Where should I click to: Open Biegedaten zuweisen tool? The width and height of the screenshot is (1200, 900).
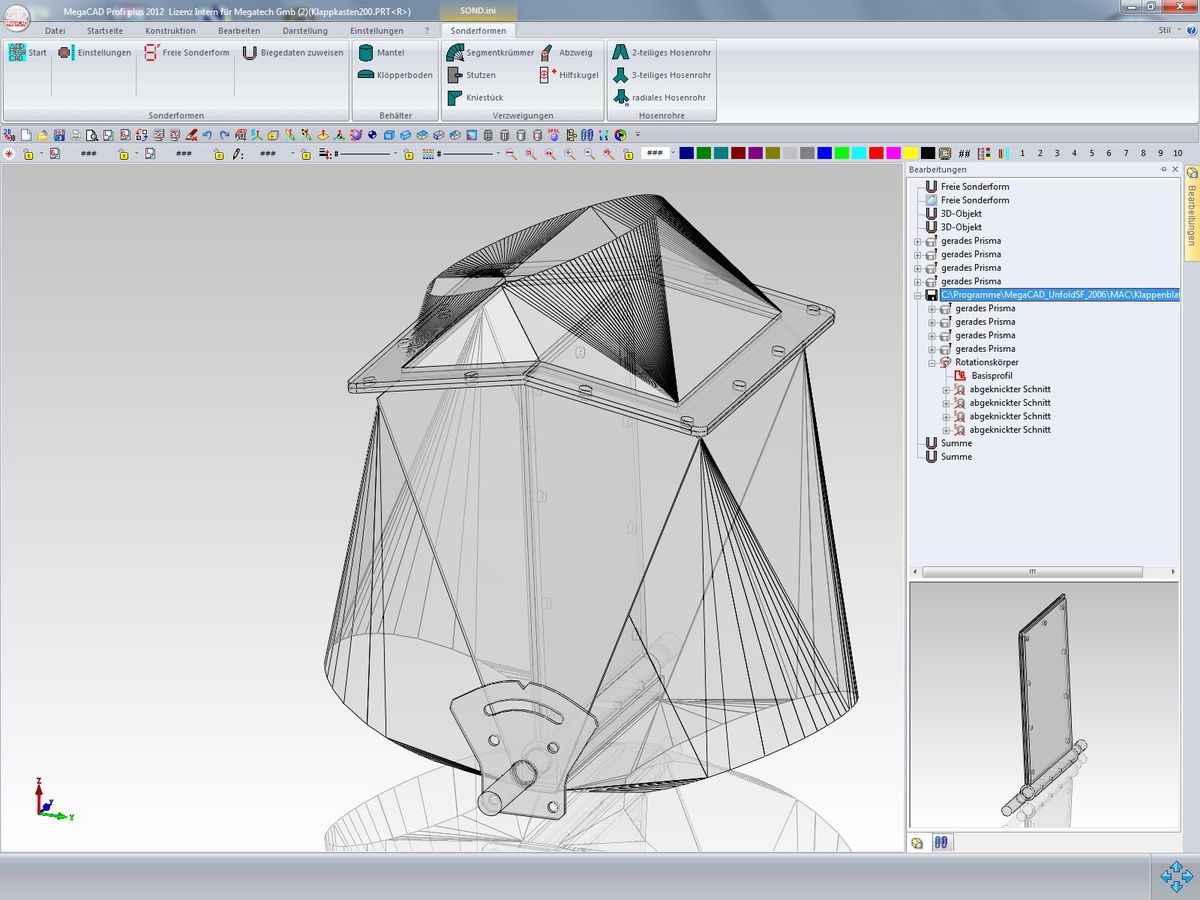293,52
